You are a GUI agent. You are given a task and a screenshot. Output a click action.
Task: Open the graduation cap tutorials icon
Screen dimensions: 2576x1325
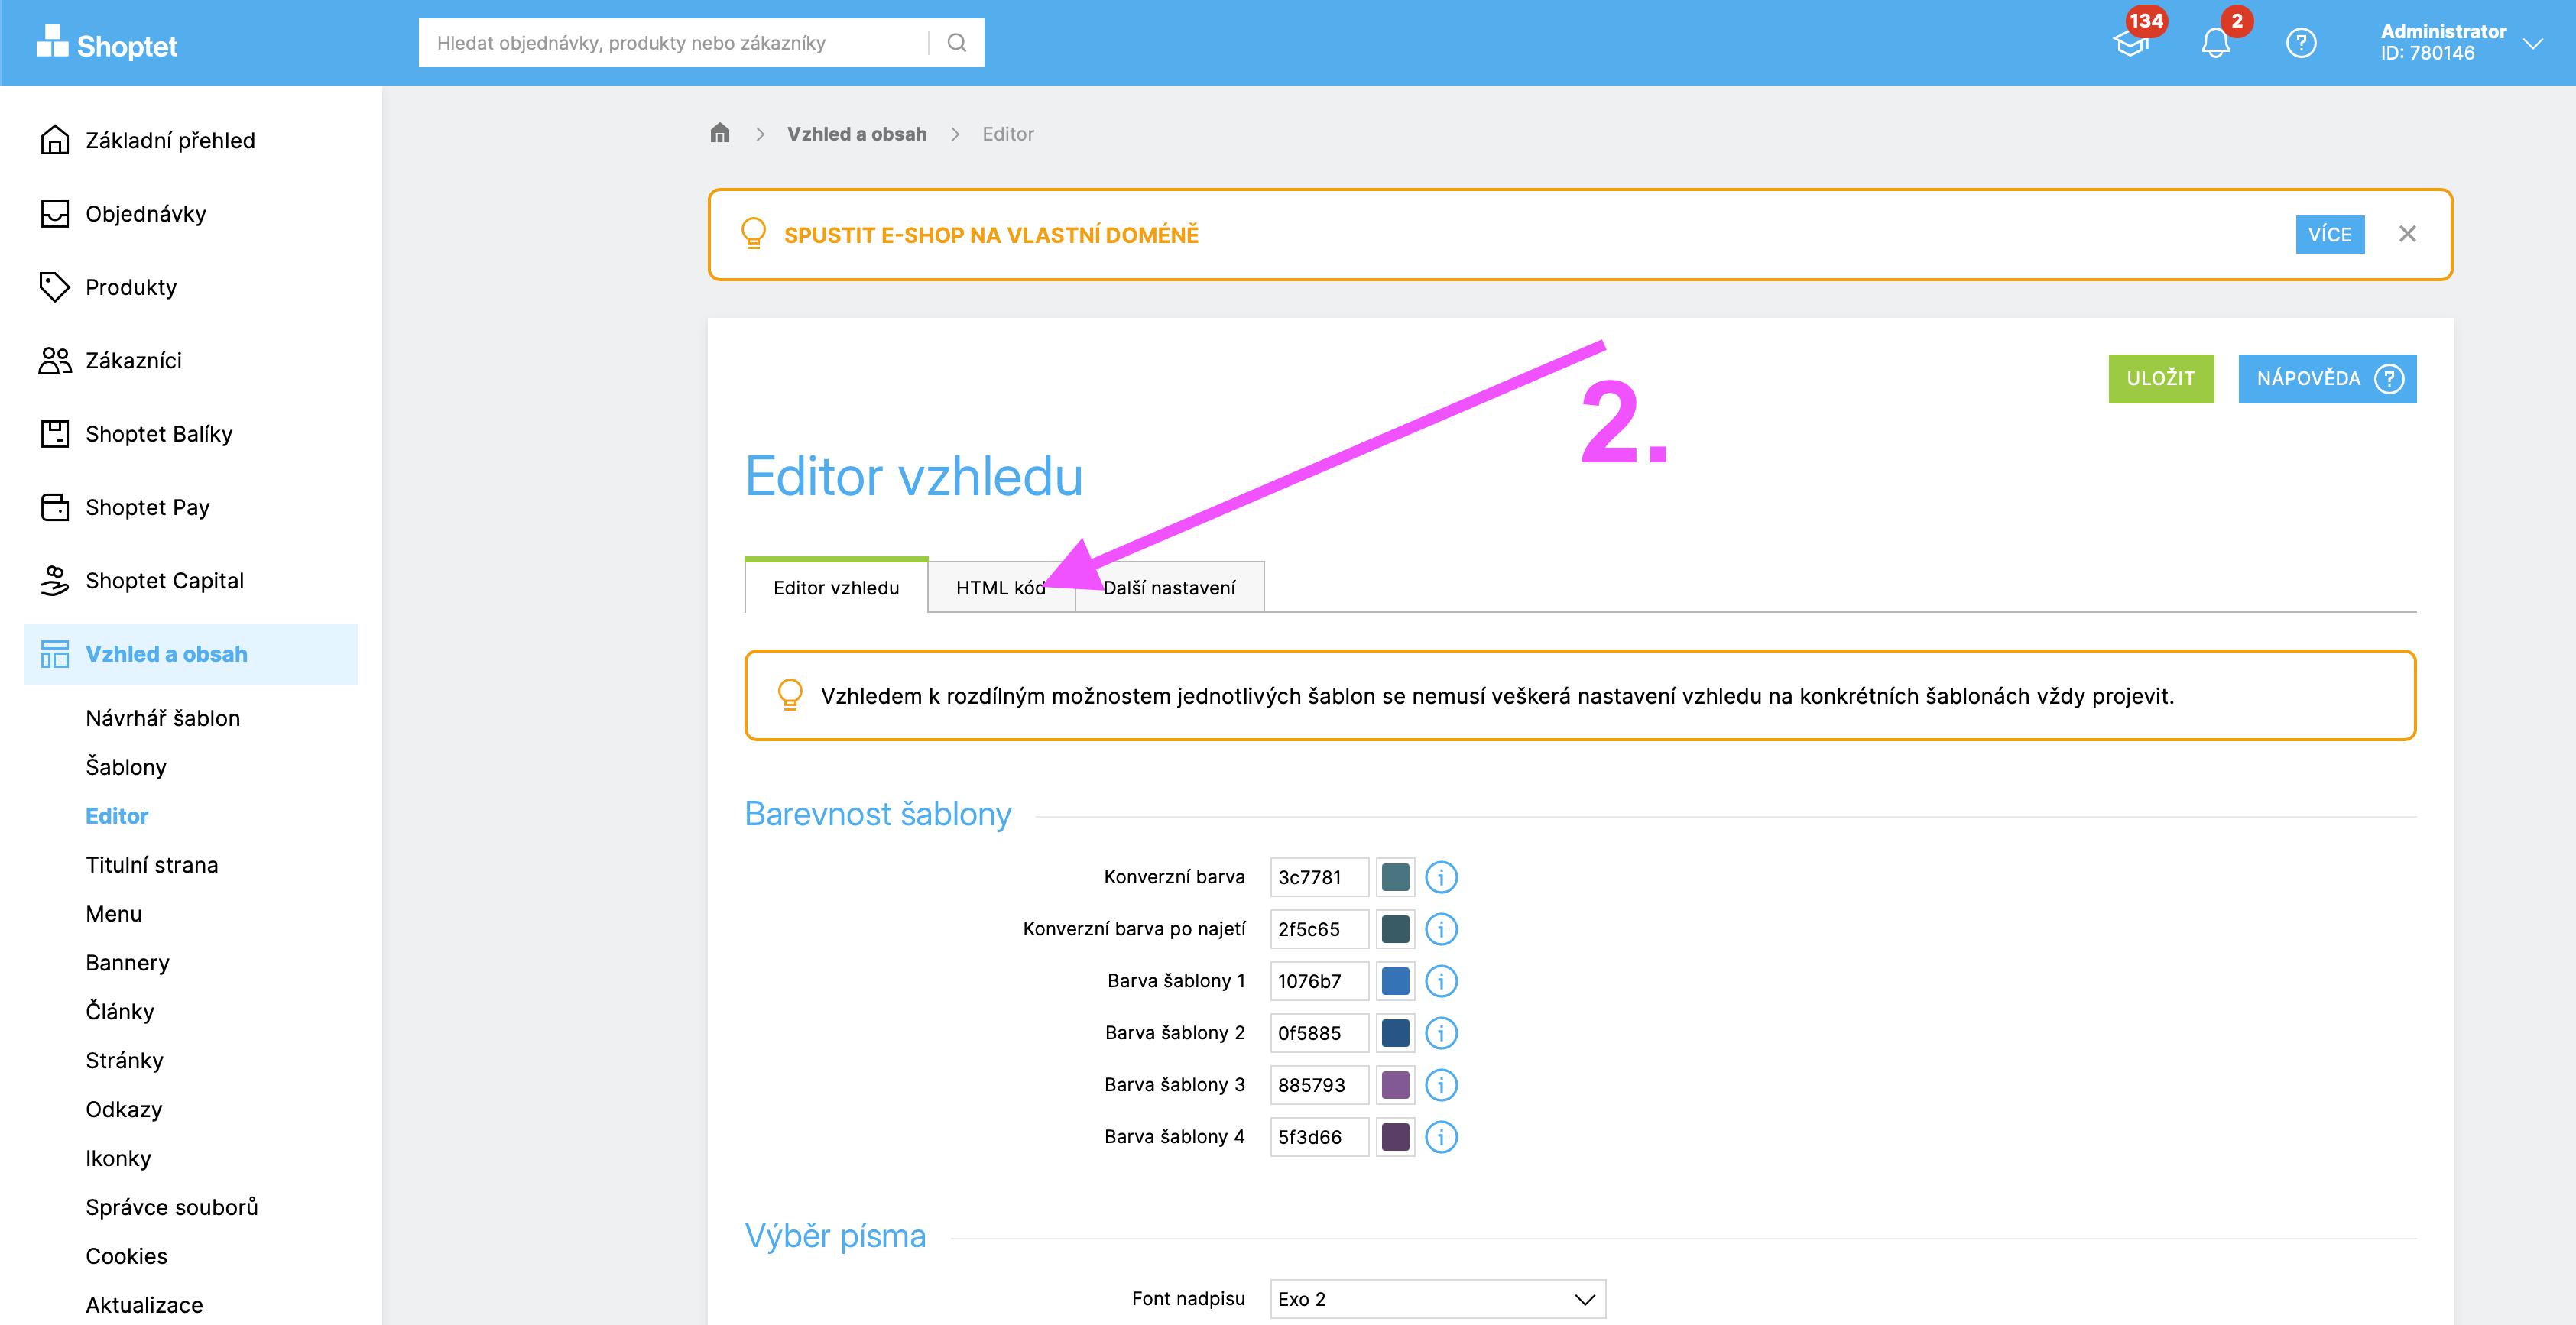2131,43
